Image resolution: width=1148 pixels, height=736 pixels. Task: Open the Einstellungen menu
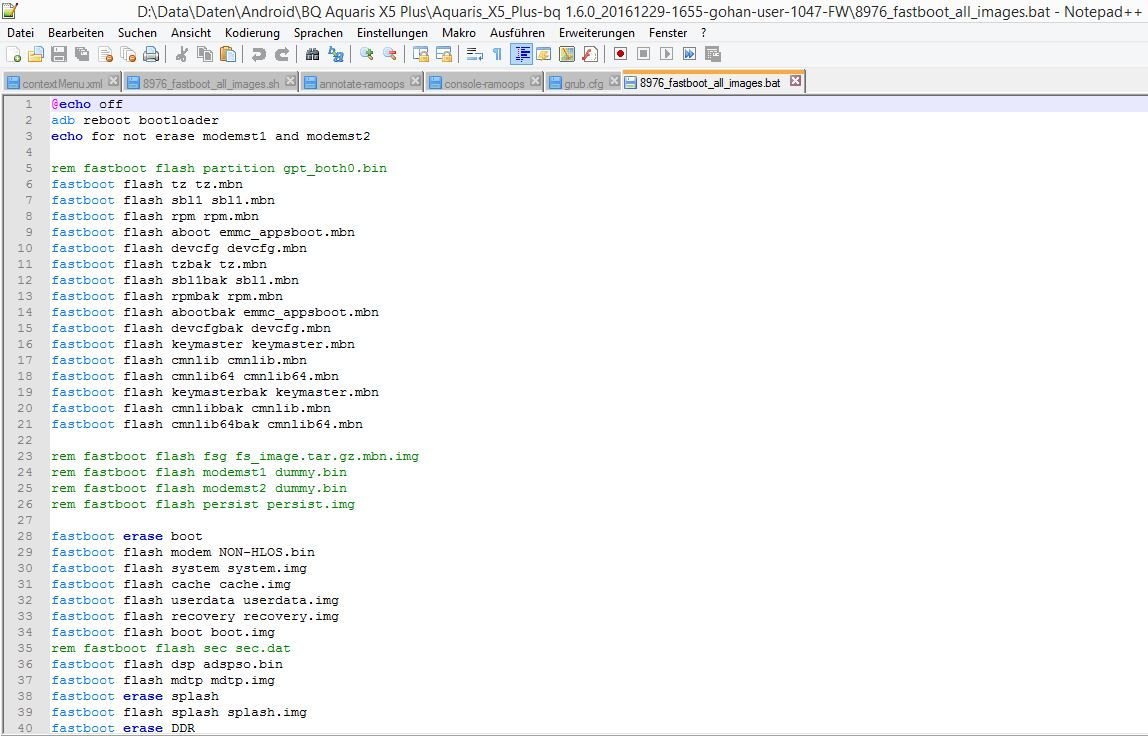pos(392,33)
